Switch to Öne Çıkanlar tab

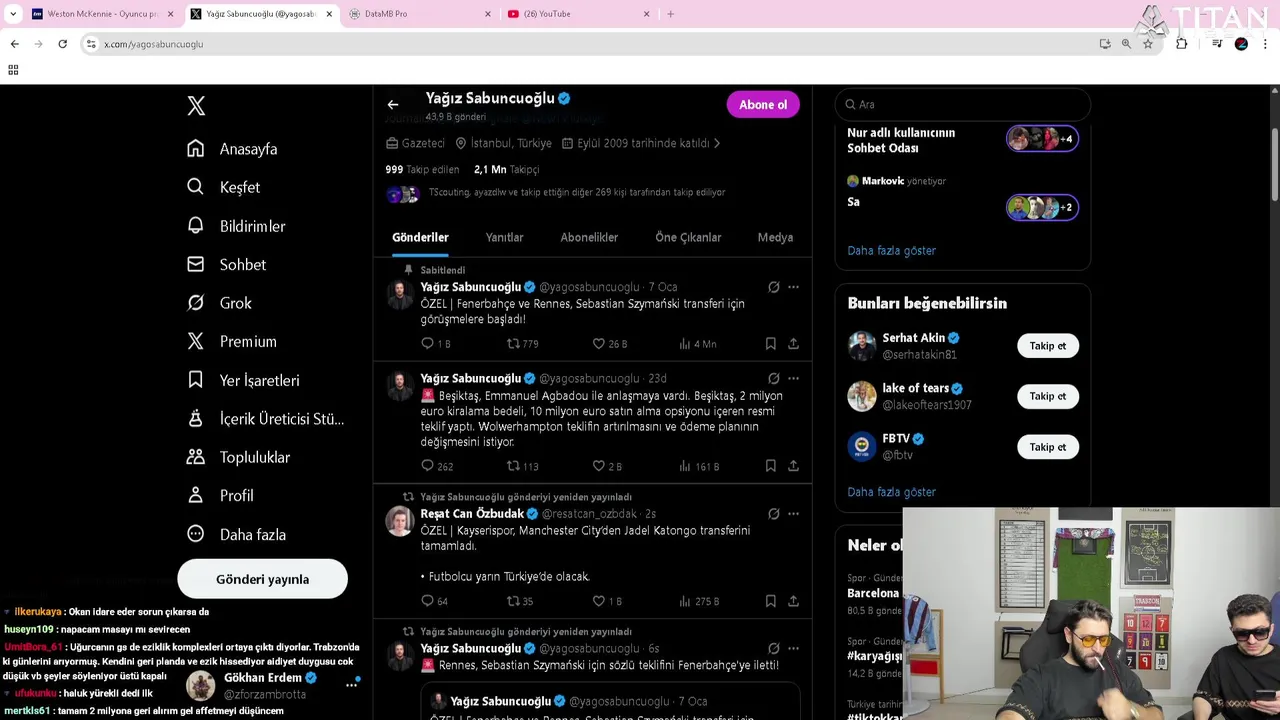tap(688, 238)
